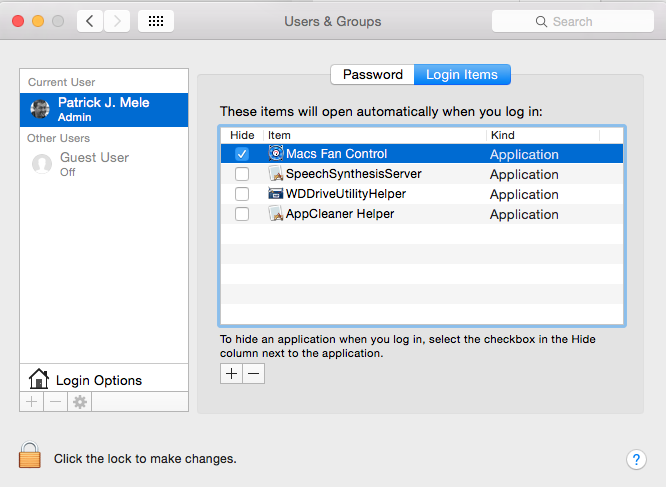Remove selected login item with minus button
666x487 pixels.
pos(254,373)
